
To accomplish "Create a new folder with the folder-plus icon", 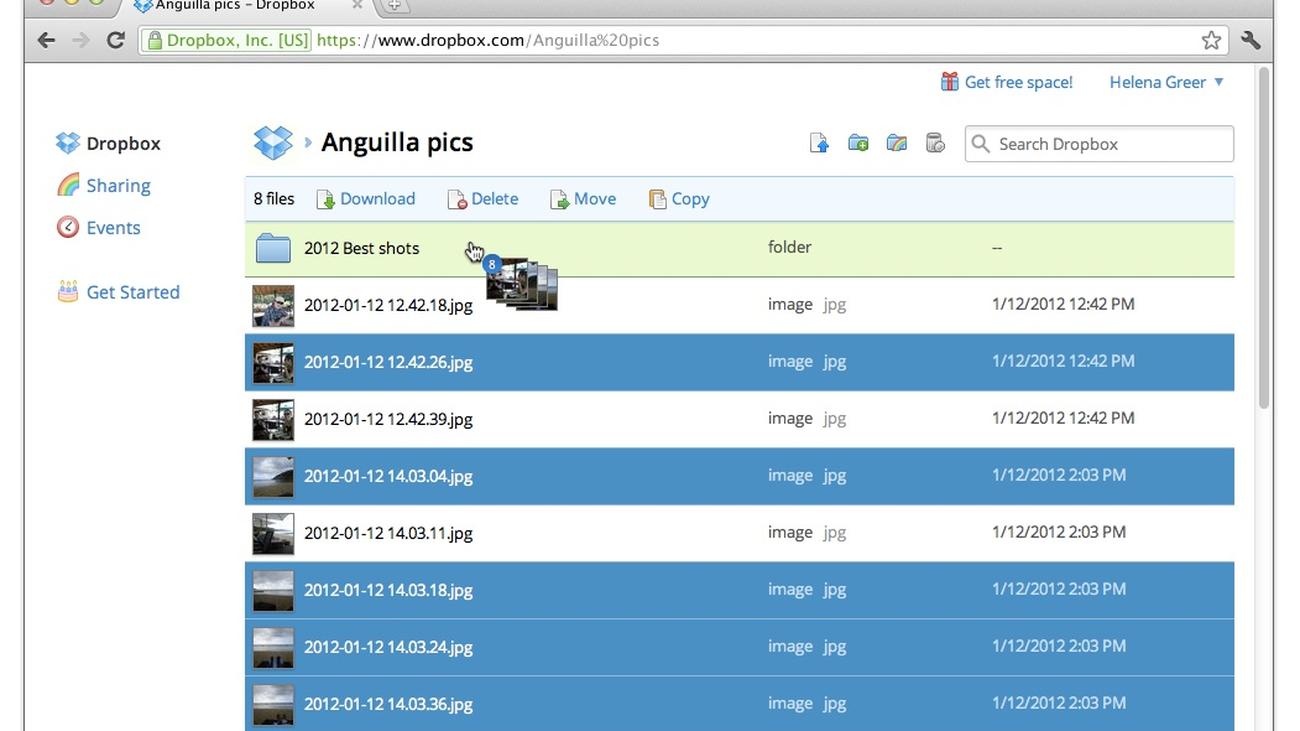I will tap(858, 143).
